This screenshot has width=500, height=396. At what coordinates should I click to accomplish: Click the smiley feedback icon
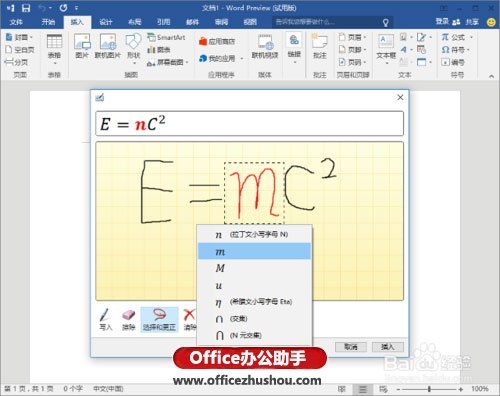tap(491, 22)
